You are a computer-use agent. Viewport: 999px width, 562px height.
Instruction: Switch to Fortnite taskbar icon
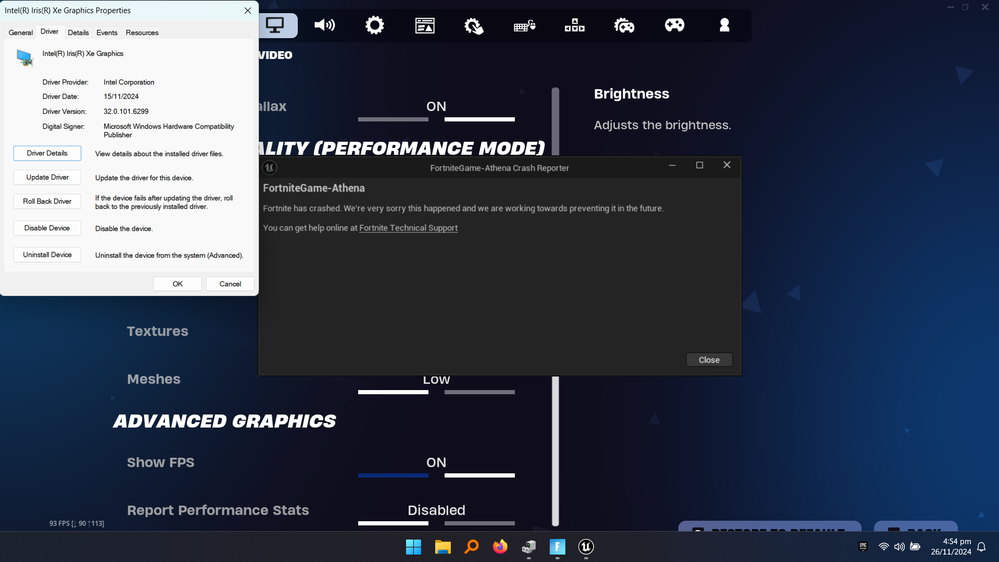click(x=557, y=547)
